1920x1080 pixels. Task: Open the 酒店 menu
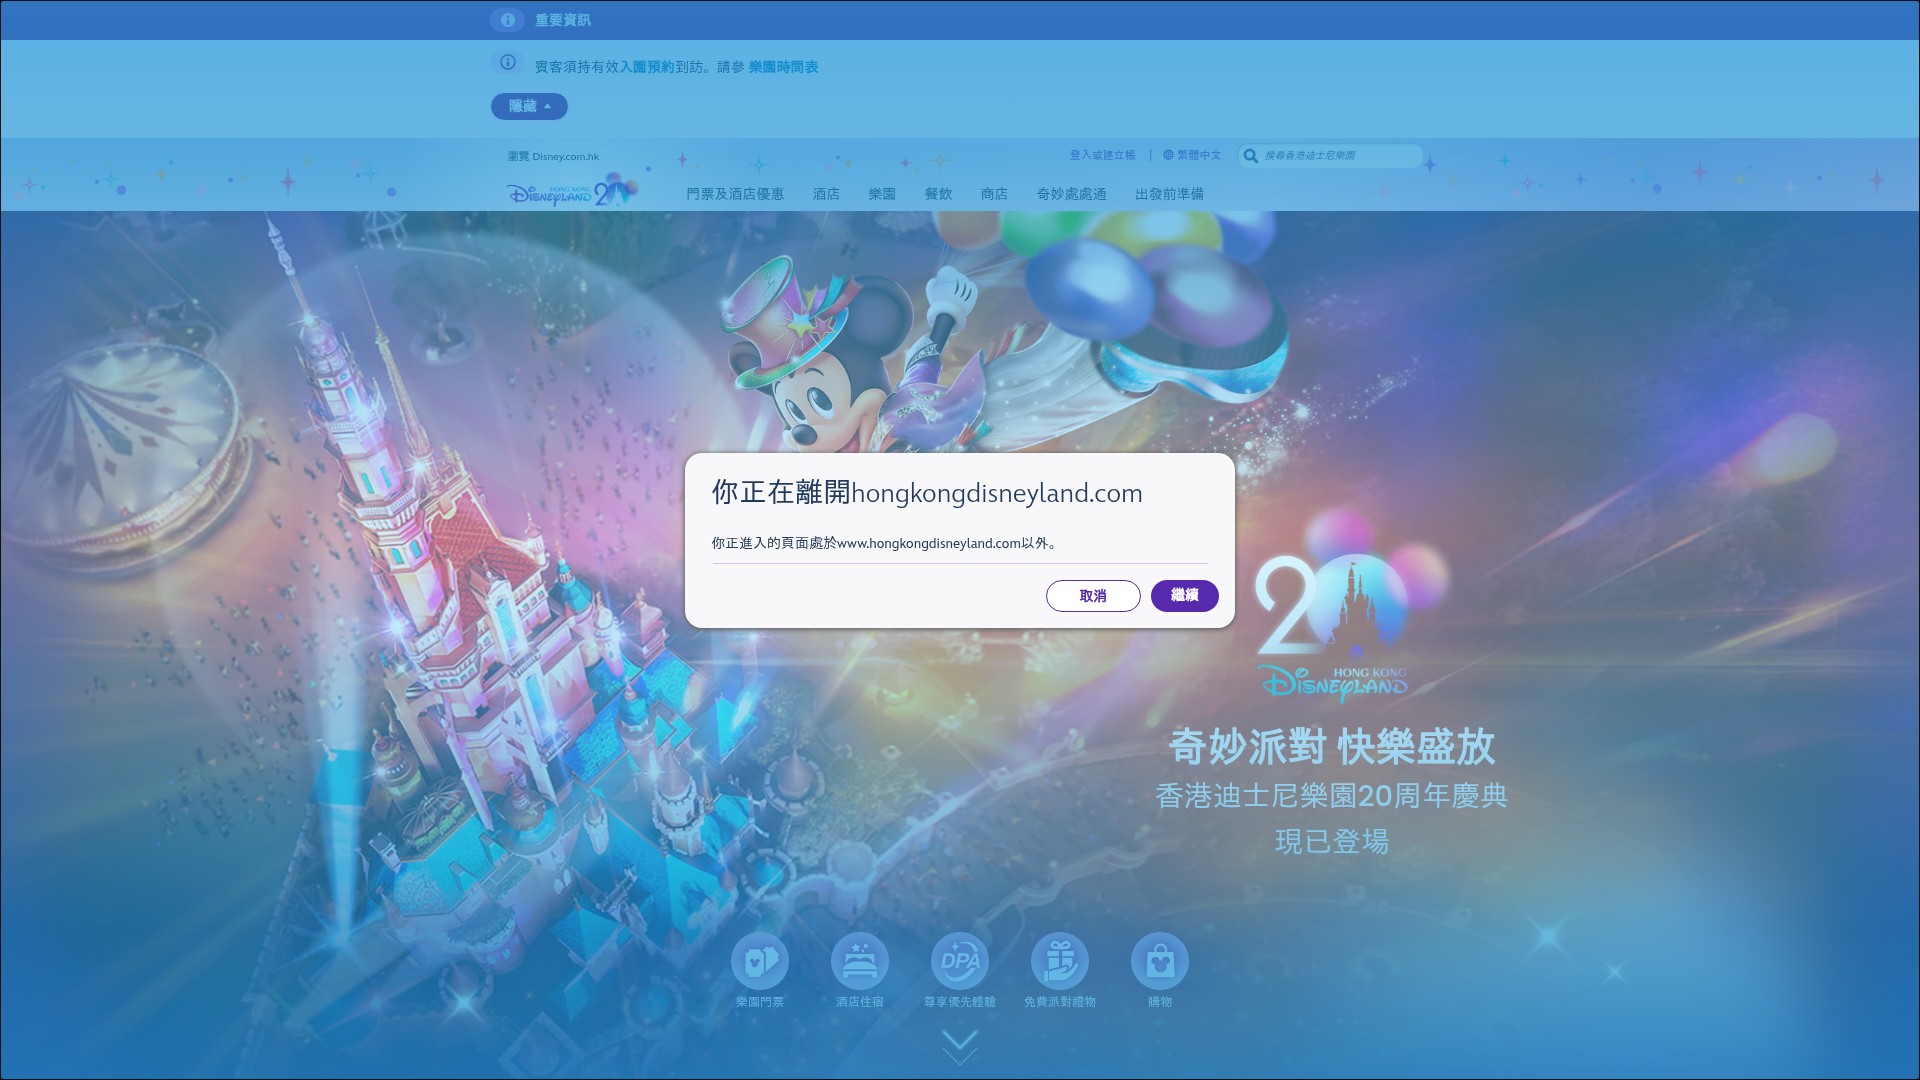pos(826,194)
